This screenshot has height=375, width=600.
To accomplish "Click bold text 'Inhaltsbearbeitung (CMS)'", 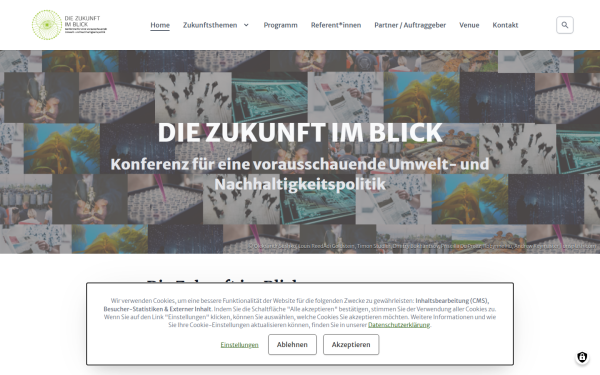I will pos(452,300).
